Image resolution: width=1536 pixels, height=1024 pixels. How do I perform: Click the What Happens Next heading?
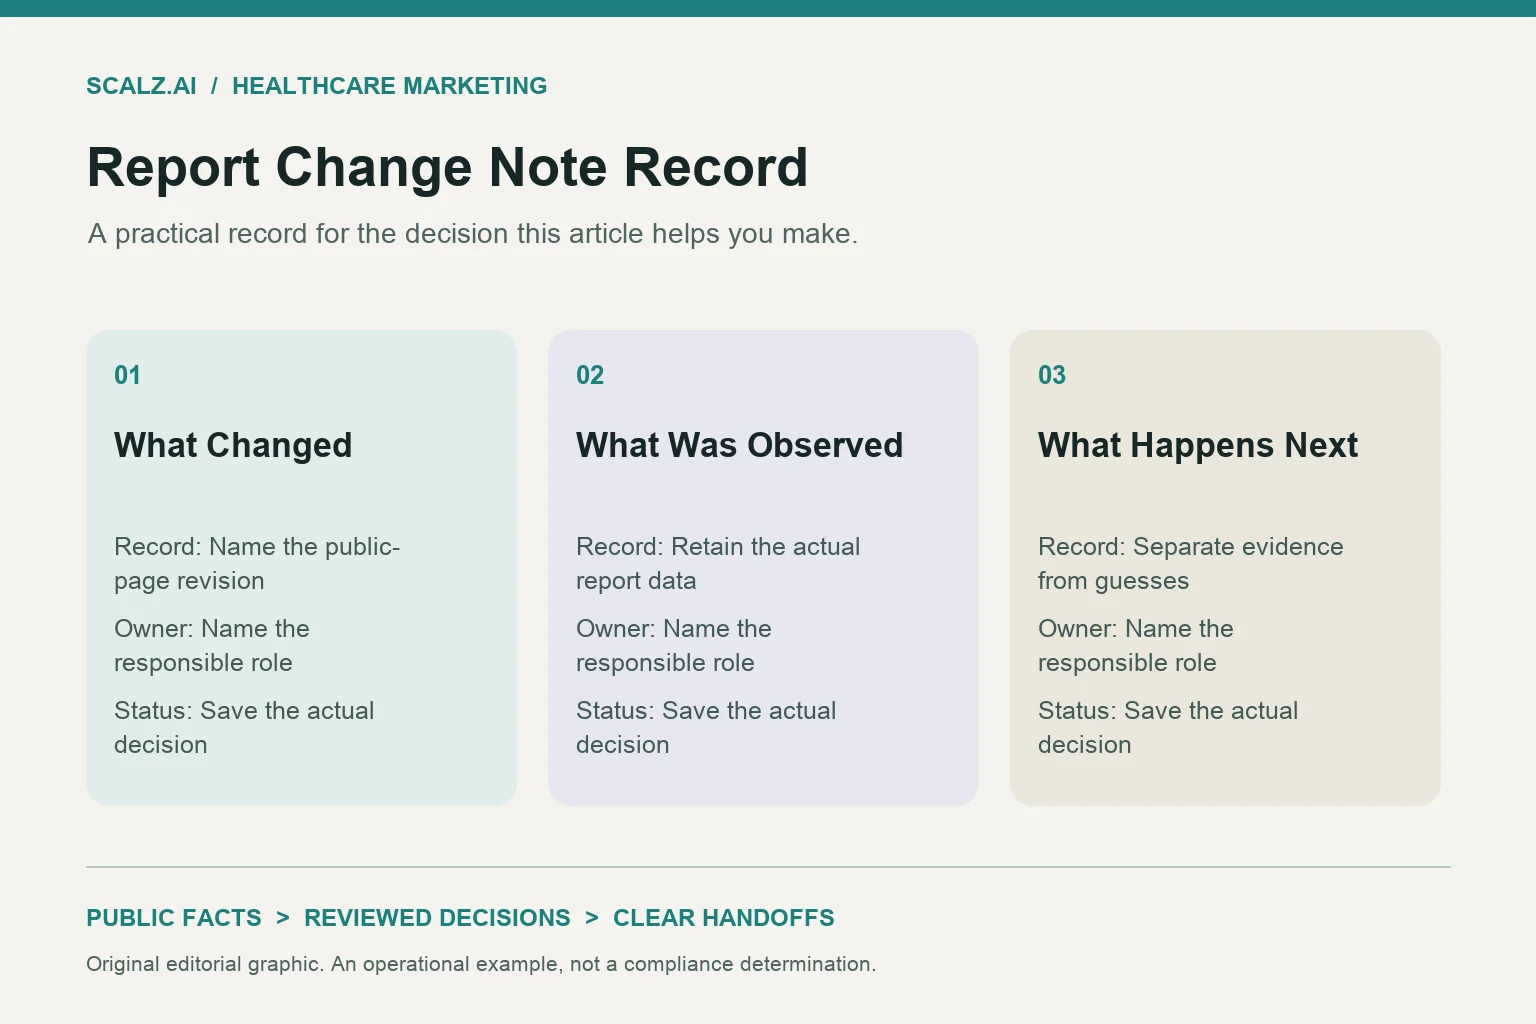coord(1198,445)
